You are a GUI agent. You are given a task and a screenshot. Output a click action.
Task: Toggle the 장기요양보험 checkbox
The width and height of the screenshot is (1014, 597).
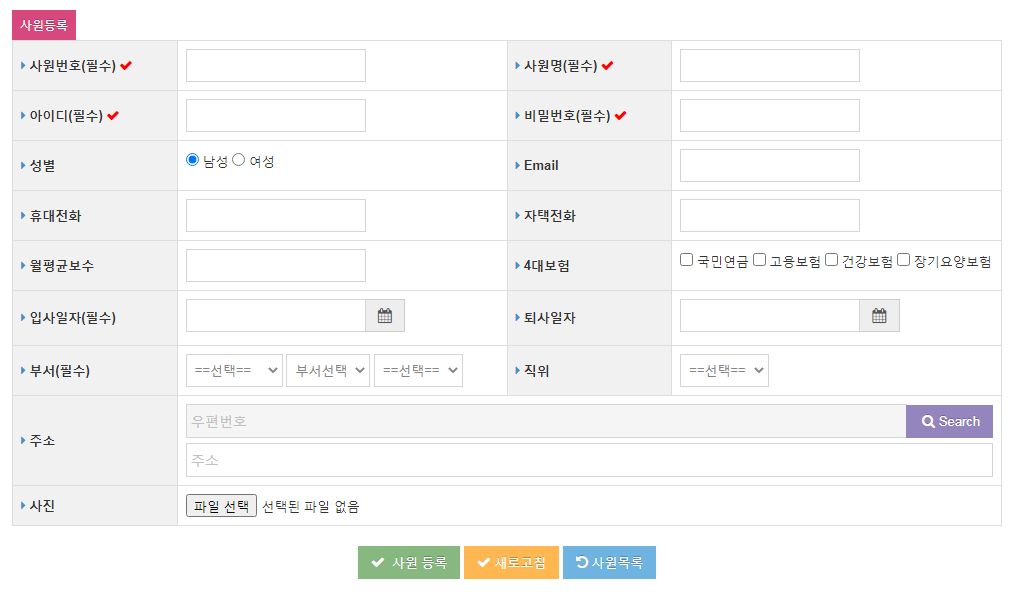click(x=904, y=260)
